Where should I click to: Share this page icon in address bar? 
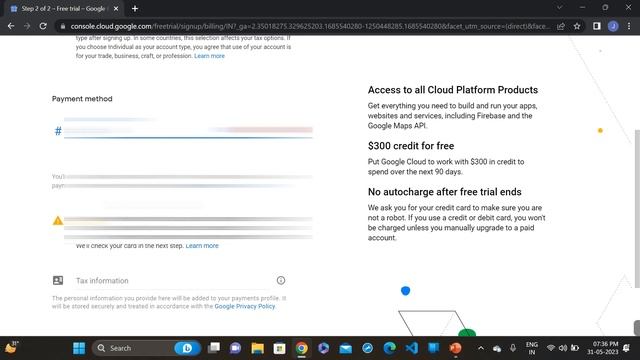point(561,26)
